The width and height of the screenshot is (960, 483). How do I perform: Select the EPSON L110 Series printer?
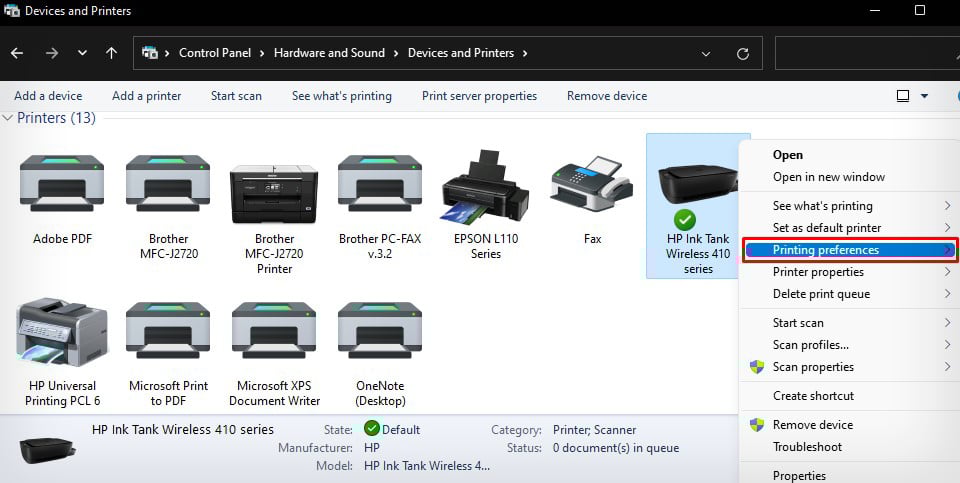(485, 185)
